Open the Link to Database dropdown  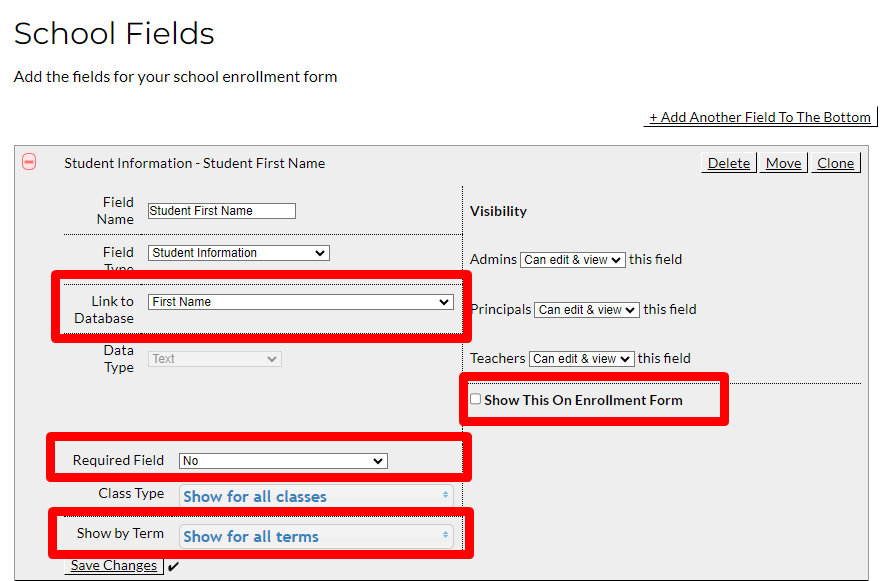[x=300, y=301]
